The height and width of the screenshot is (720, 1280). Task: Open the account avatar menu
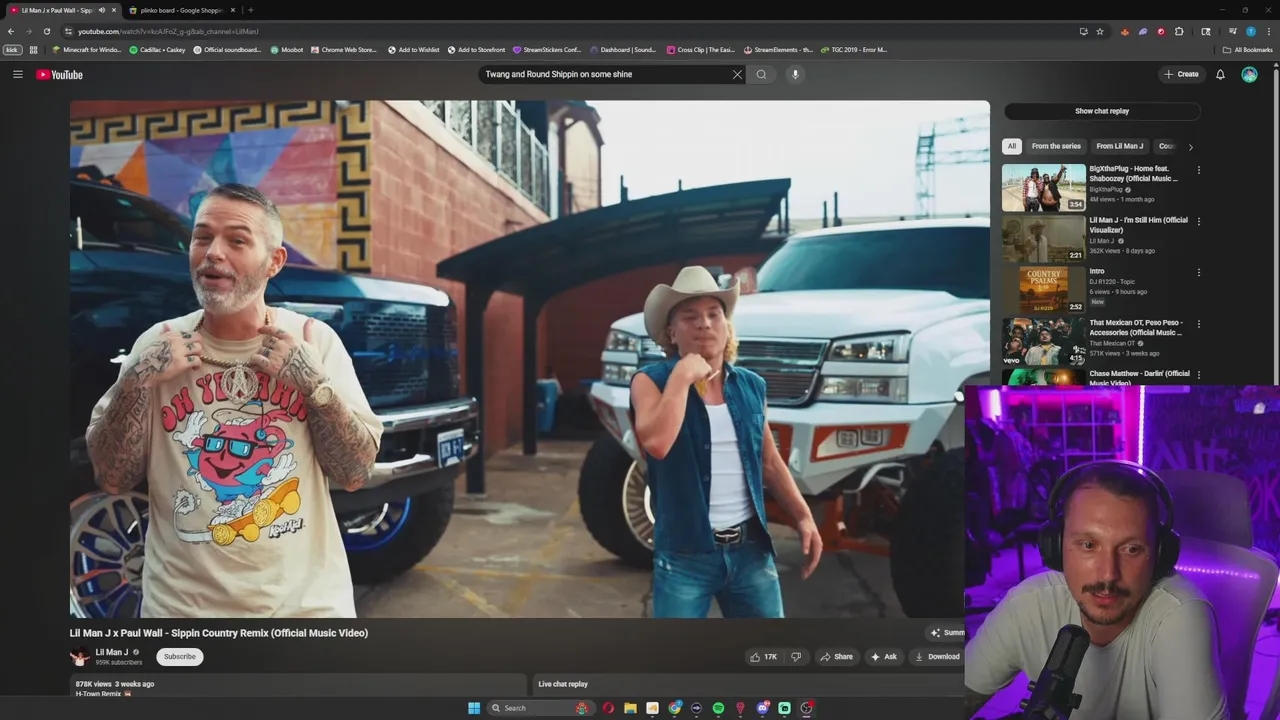click(x=1249, y=74)
